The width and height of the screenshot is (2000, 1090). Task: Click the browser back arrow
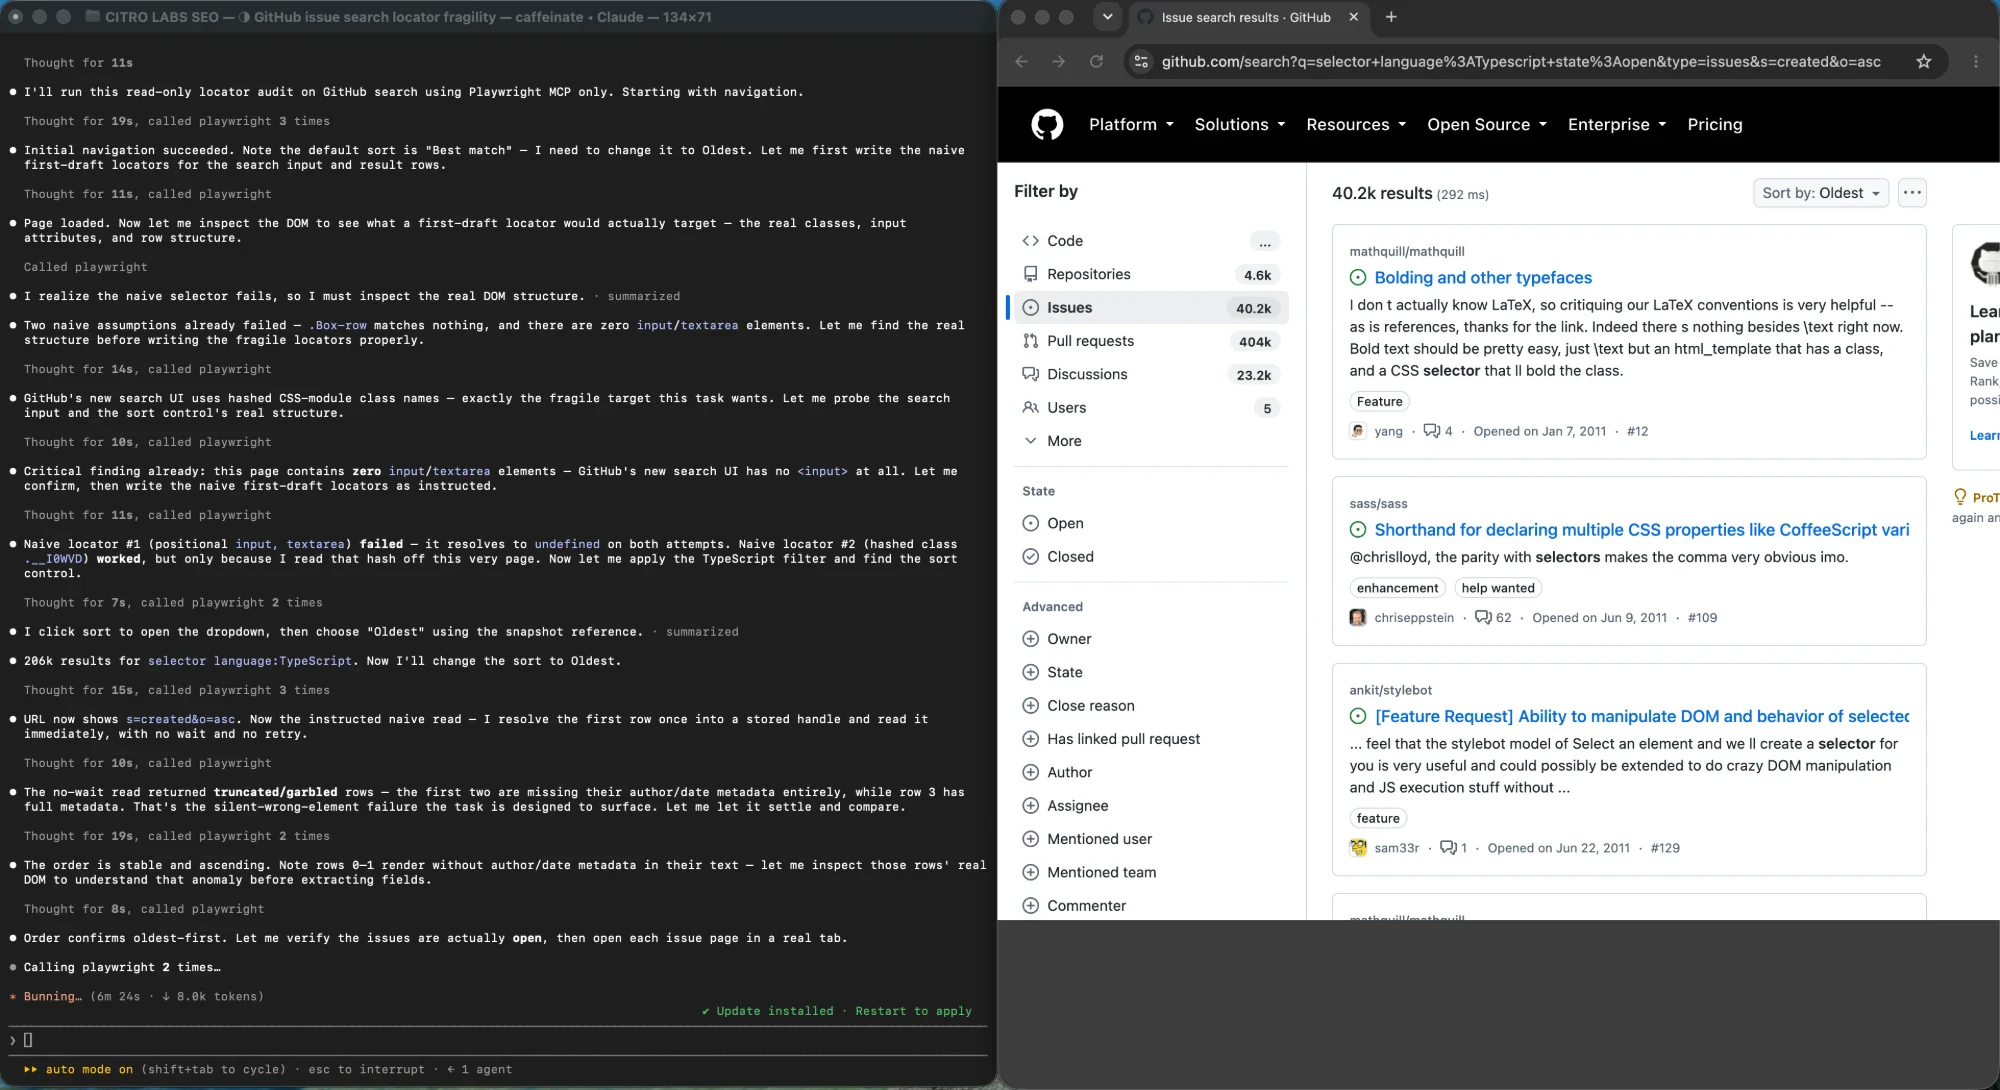coord(1021,61)
